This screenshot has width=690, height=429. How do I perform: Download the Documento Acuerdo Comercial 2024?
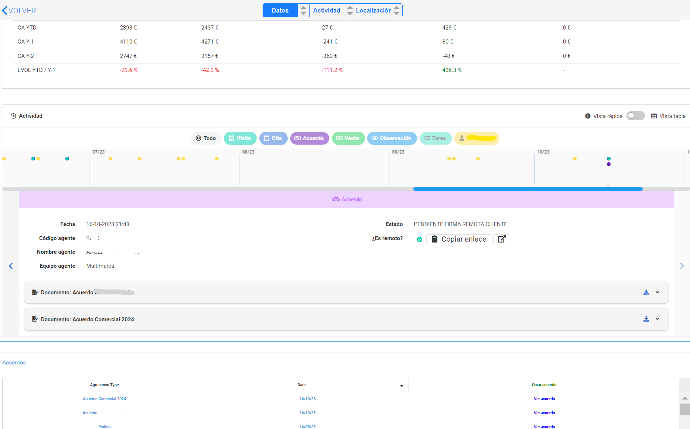(x=646, y=319)
